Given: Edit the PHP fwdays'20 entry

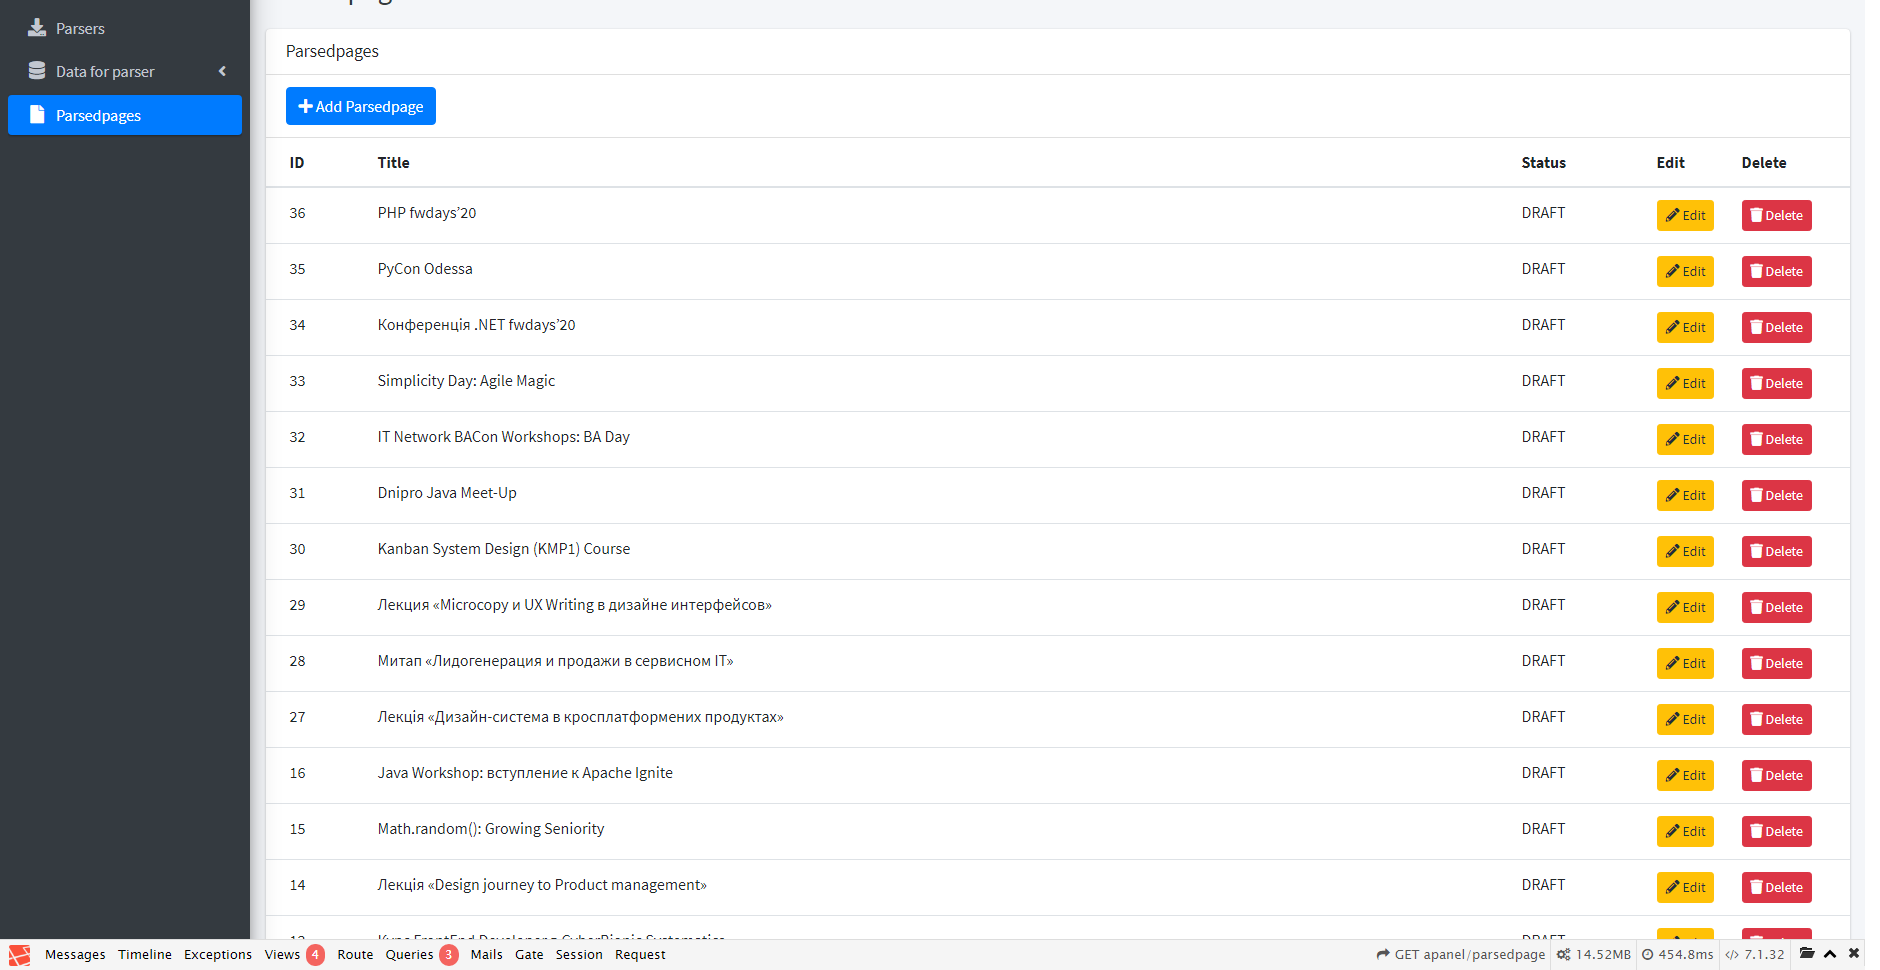Looking at the screenshot, I should point(1685,216).
